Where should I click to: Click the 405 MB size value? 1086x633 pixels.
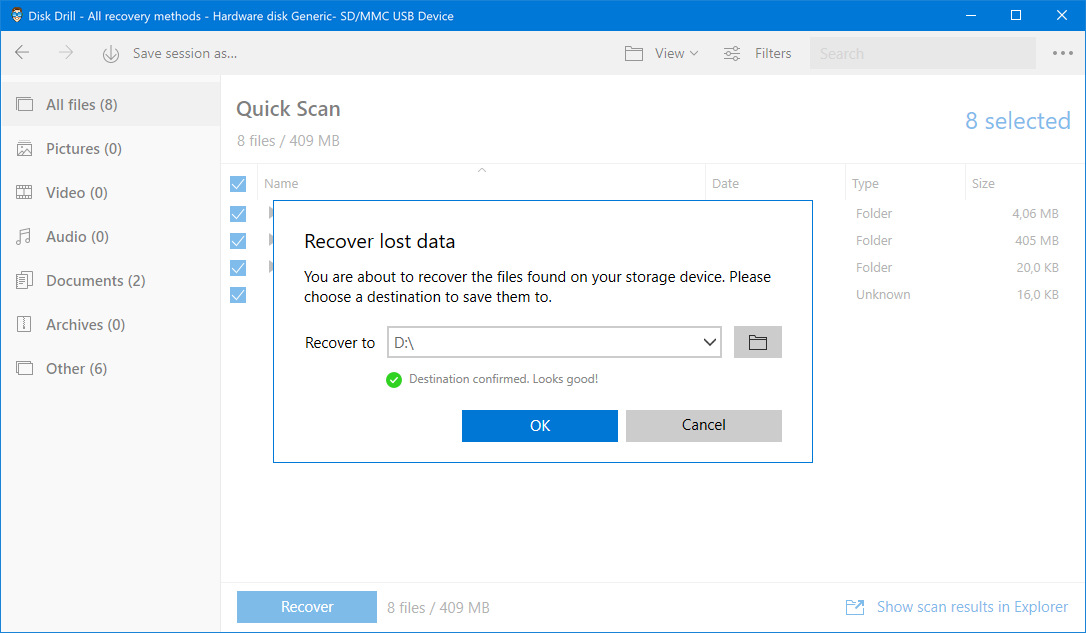1036,240
